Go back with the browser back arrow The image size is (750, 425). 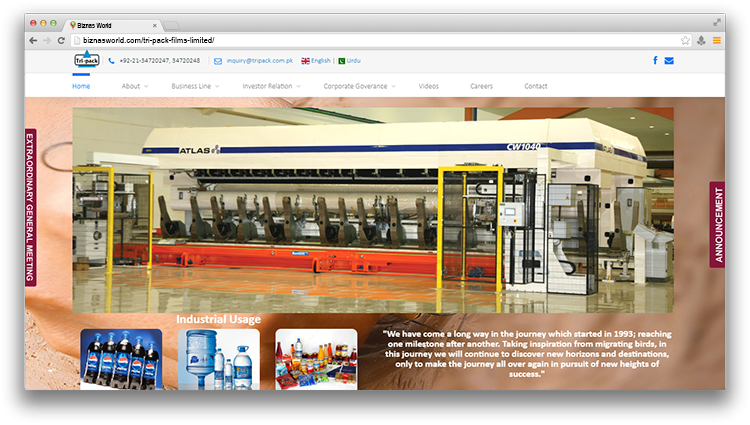[x=33, y=40]
